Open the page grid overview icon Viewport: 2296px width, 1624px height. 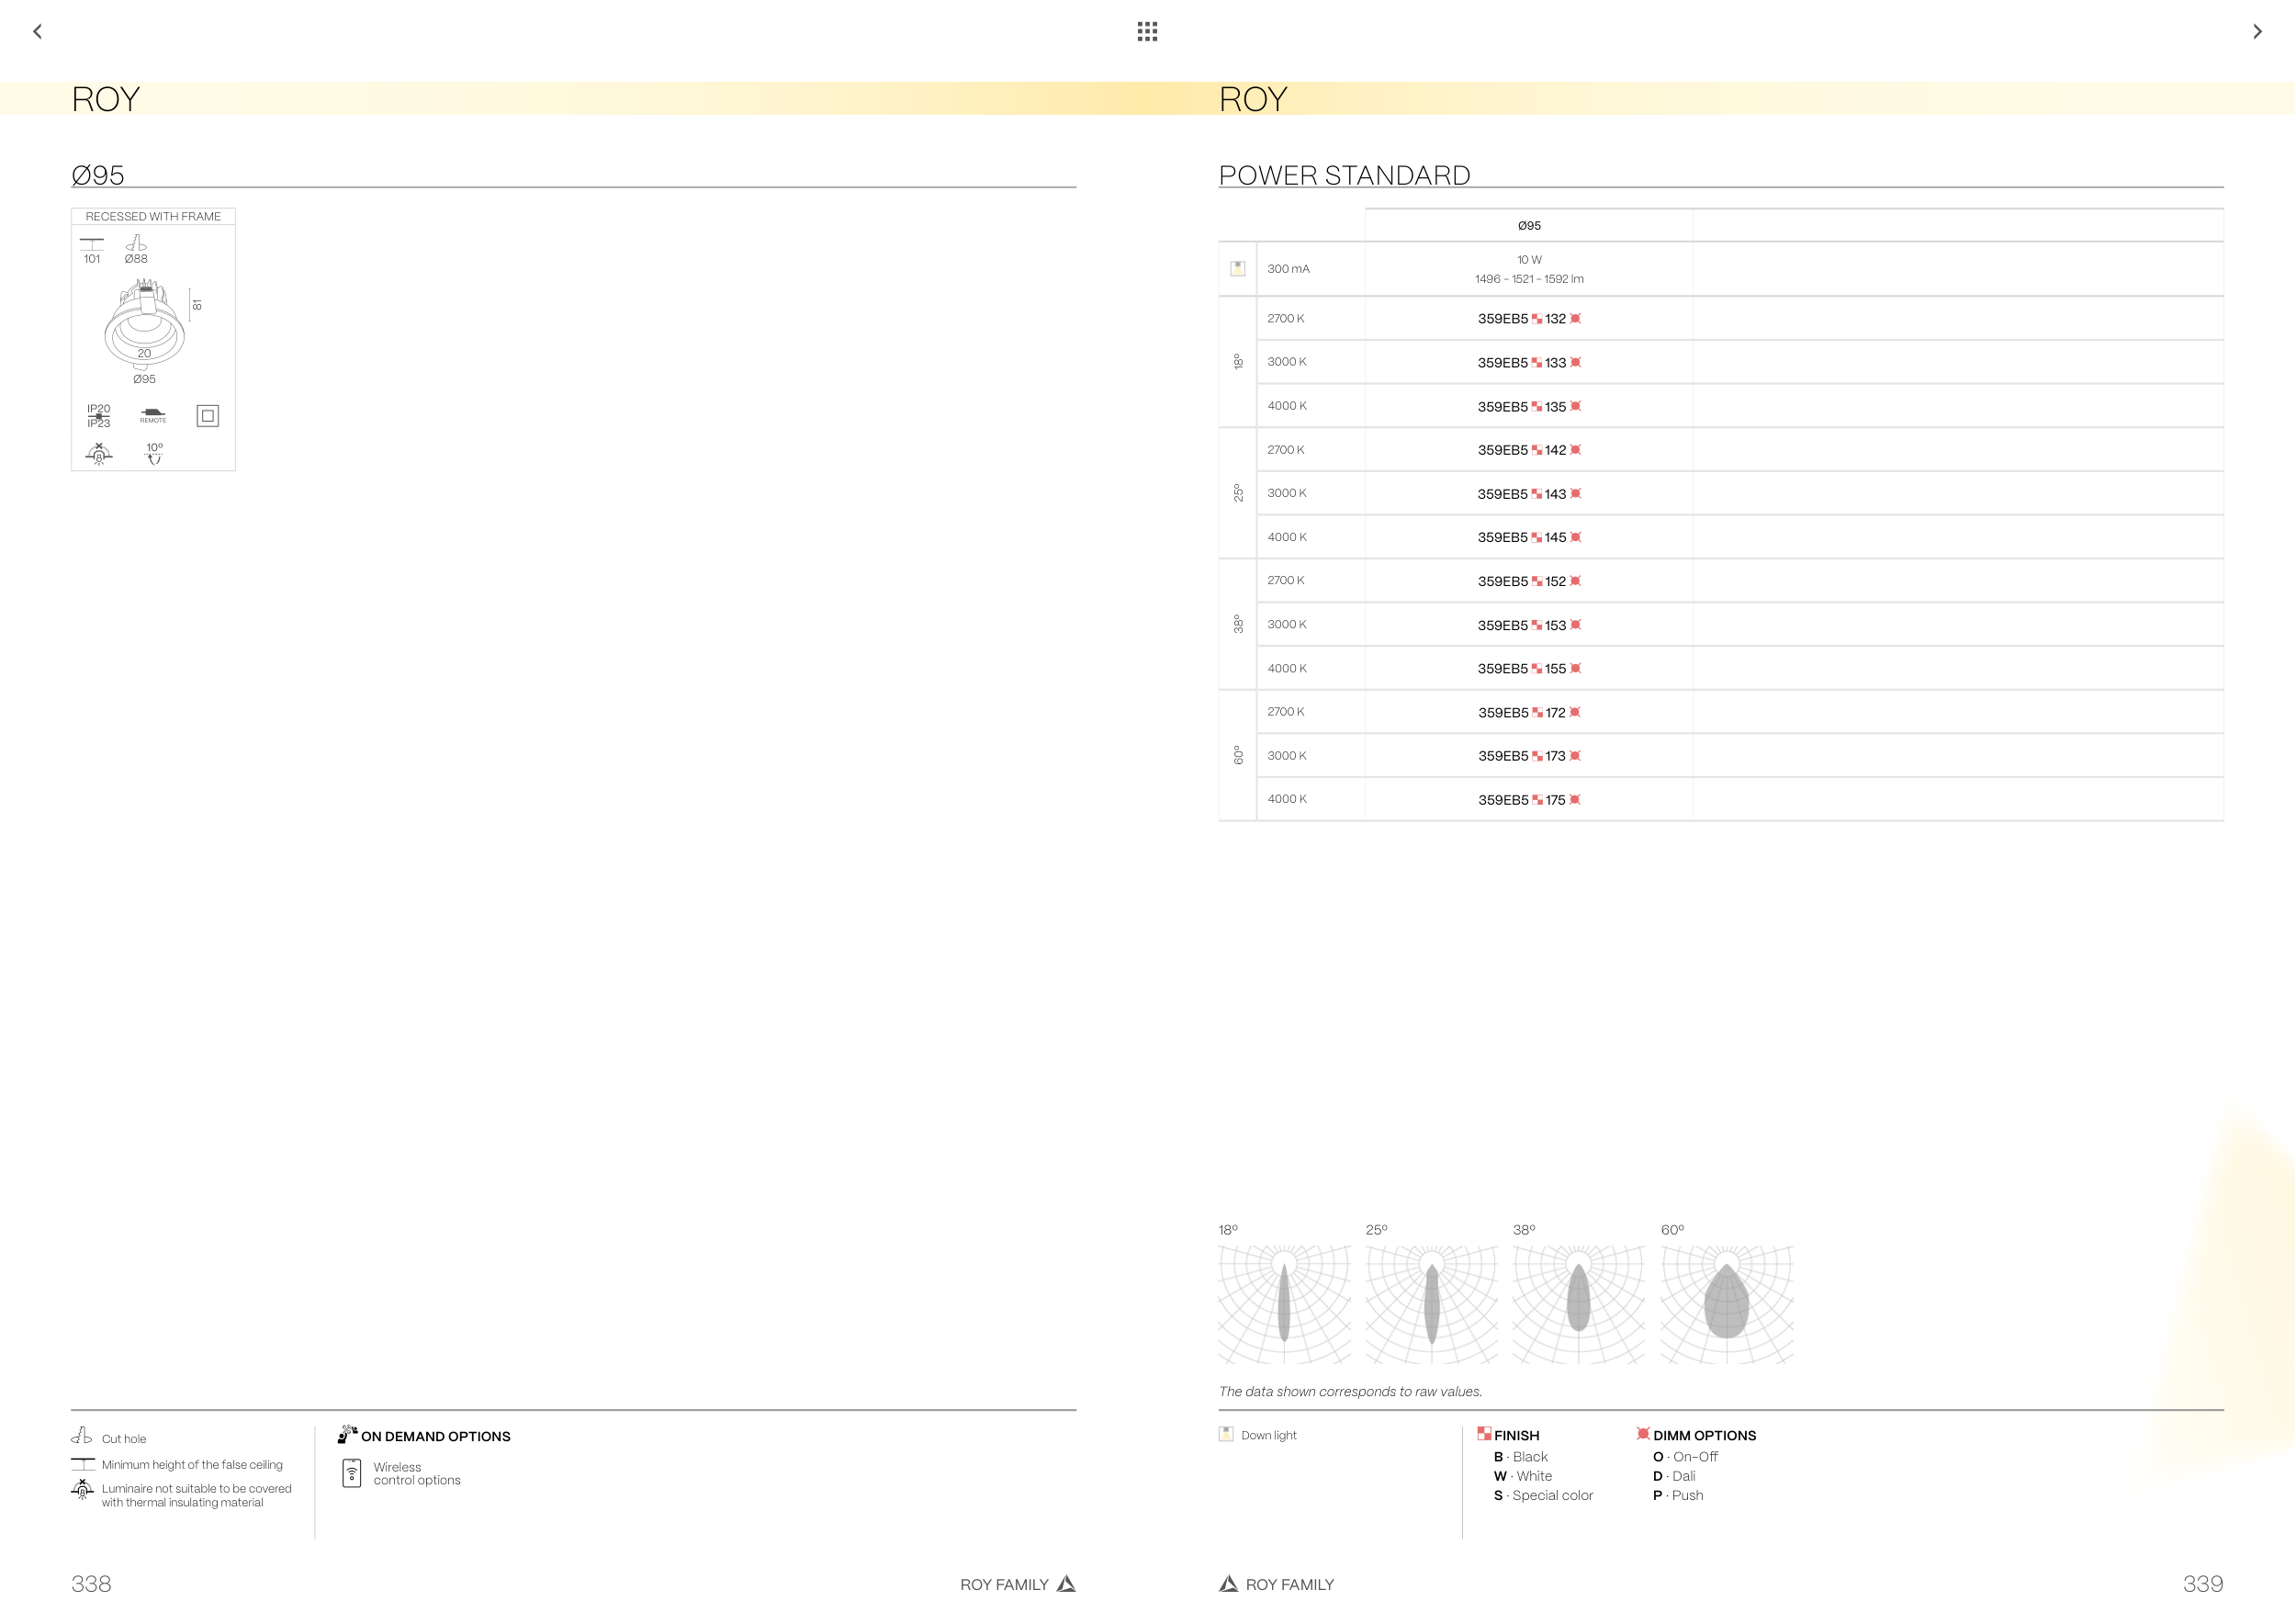point(1147,32)
